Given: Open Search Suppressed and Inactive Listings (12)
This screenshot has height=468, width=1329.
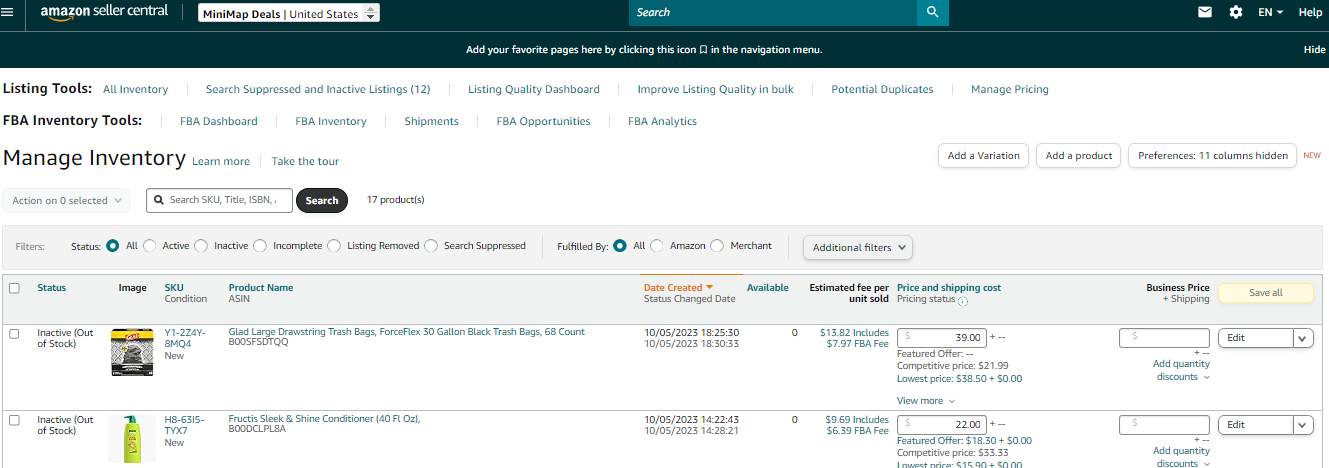Looking at the screenshot, I should tap(318, 89).
